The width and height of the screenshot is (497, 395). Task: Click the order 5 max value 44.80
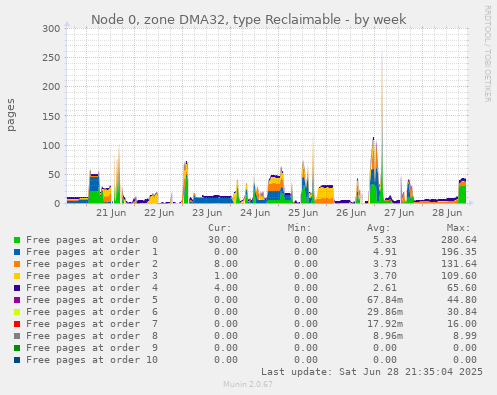coord(462,300)
